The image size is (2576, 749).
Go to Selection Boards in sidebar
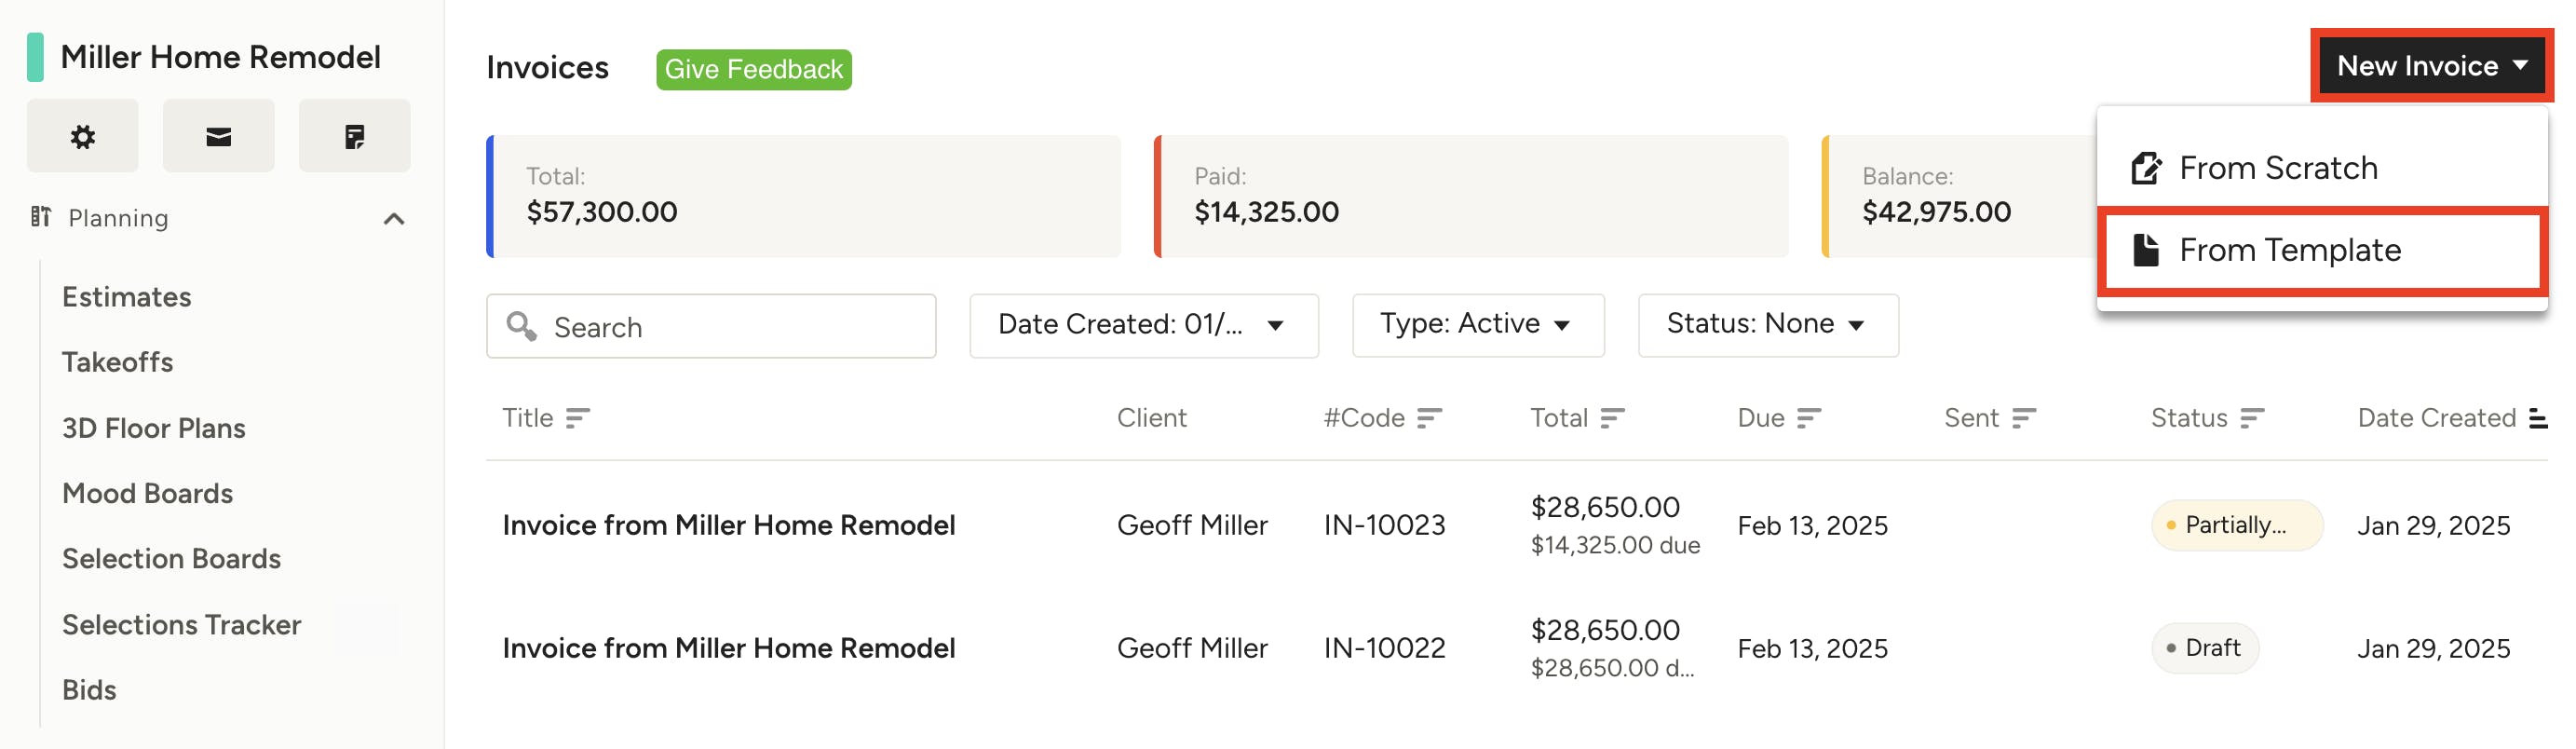171,558
